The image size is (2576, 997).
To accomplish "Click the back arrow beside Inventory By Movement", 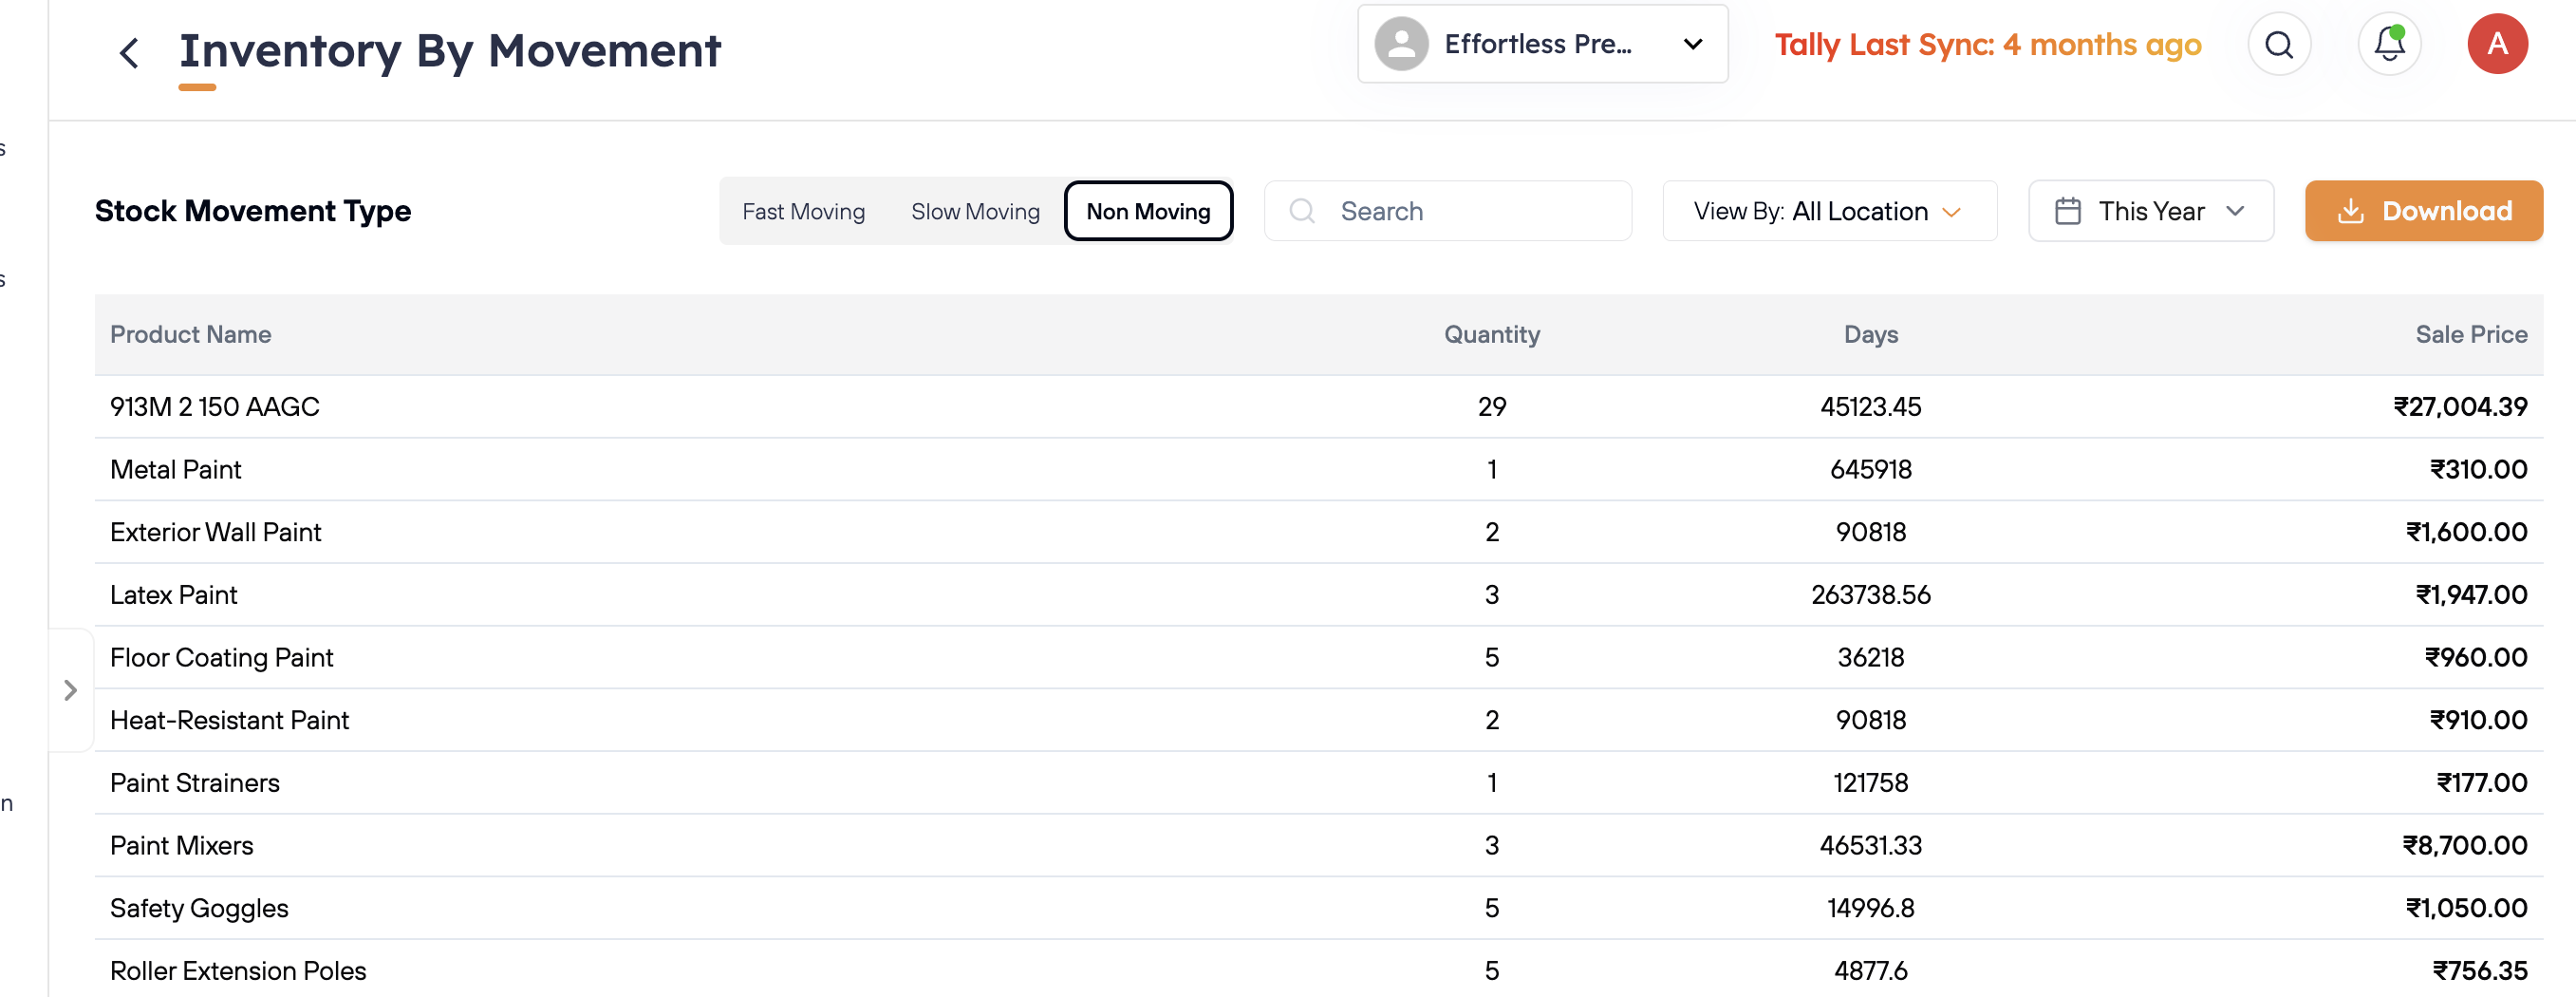I will tap(129, 53).
